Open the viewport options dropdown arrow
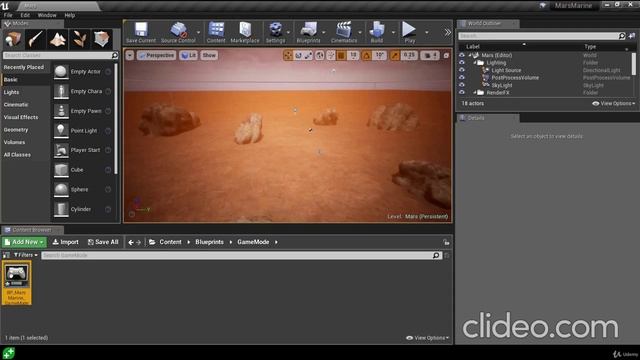Viewport: 640px width, 360px height. (x=129, y=55)
